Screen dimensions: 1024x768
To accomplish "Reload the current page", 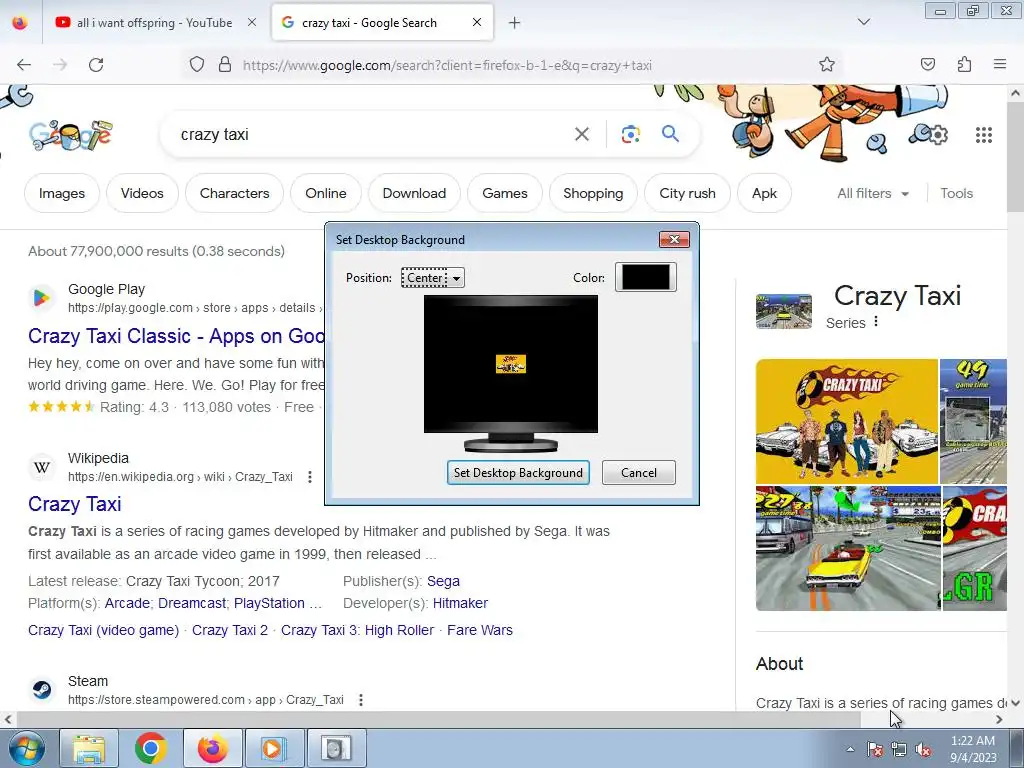I will click(96, 65).
